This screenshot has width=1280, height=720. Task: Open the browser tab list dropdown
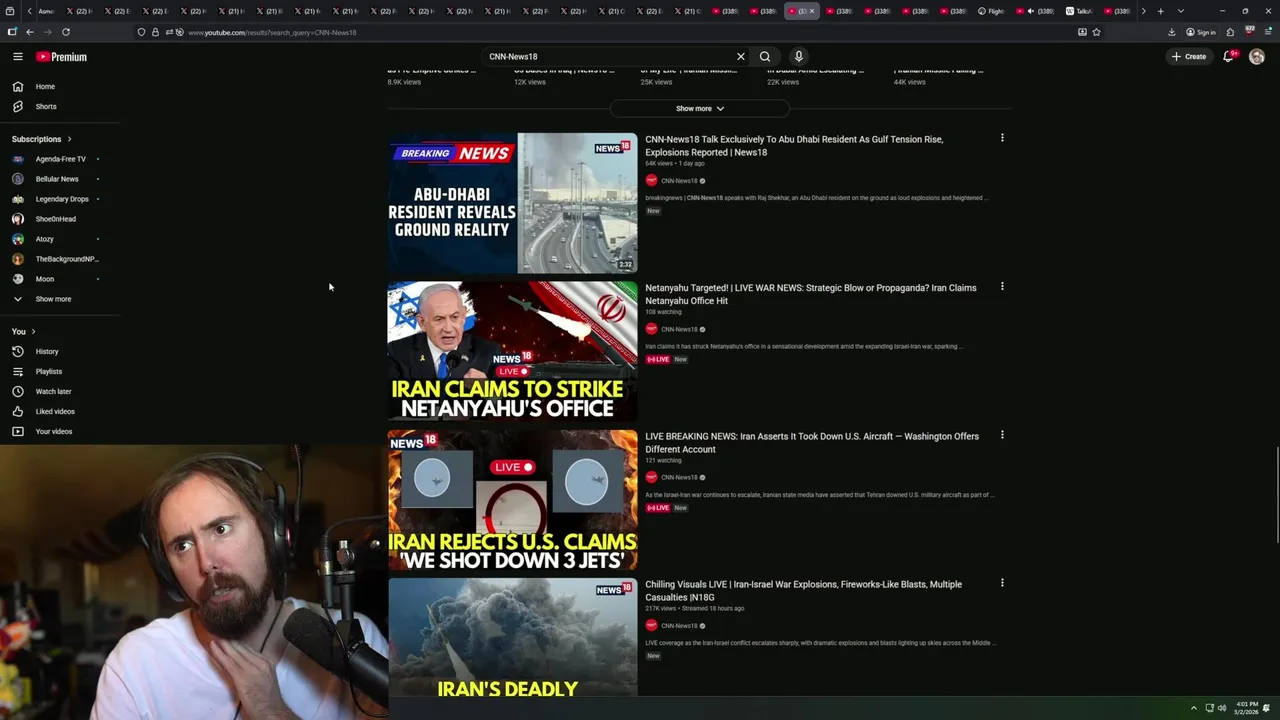1181,11
